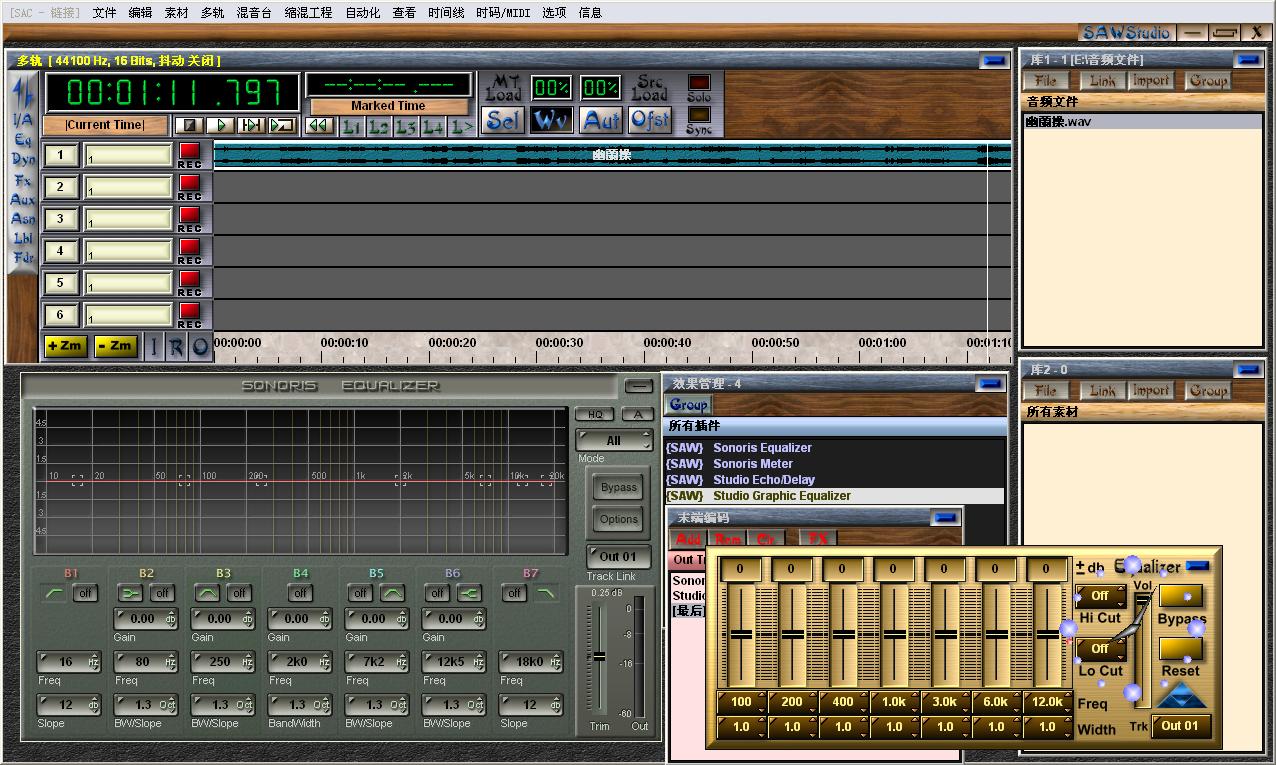Change the B7 Freq 18k0 value
1276x765 pixels.
[530, 662]
